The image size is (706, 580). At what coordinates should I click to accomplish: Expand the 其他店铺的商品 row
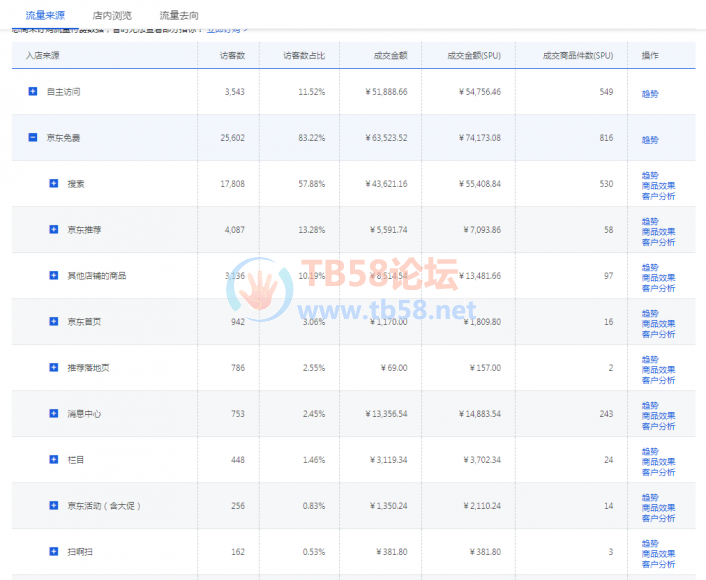(x=54, y=275)
